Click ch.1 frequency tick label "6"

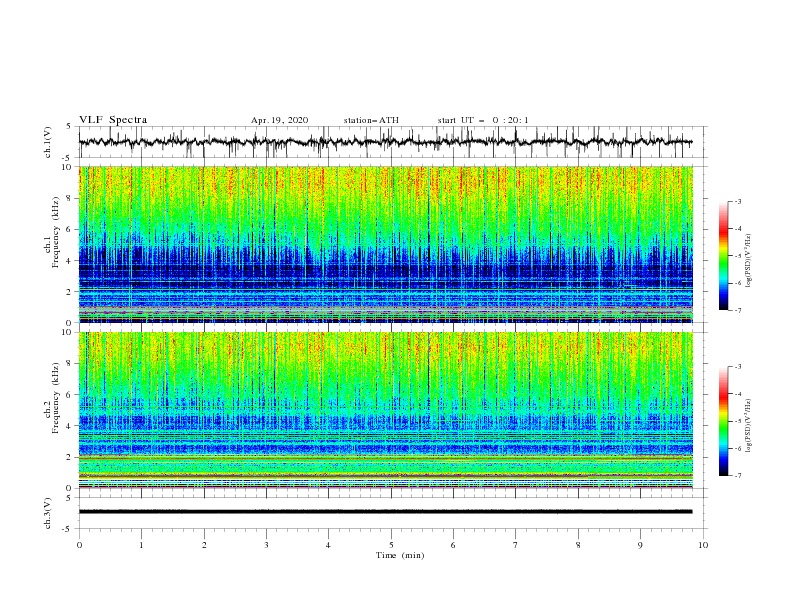tap(70, 229)
